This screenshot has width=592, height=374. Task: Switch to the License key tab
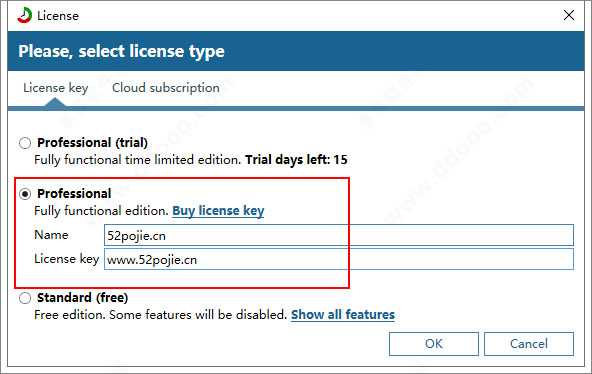coord(56,88)
